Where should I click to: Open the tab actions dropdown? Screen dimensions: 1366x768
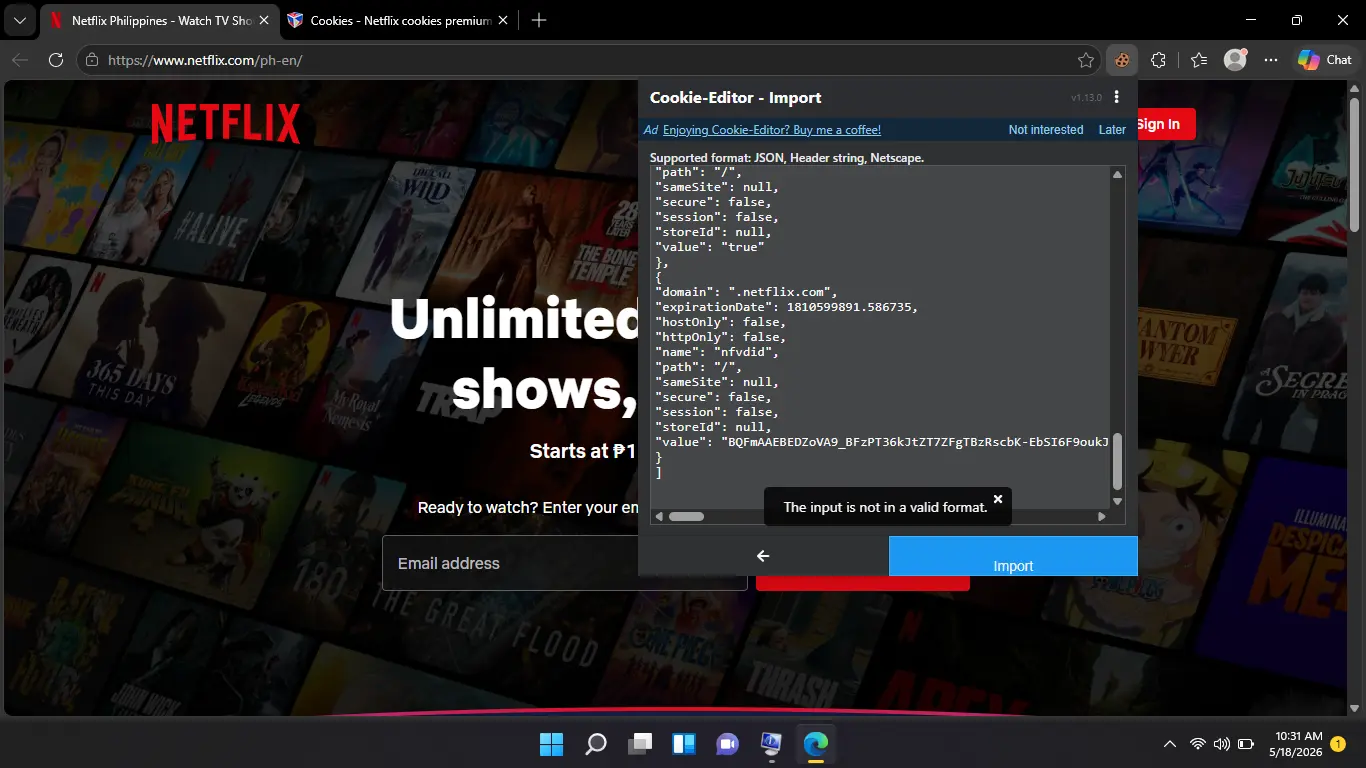19,20
